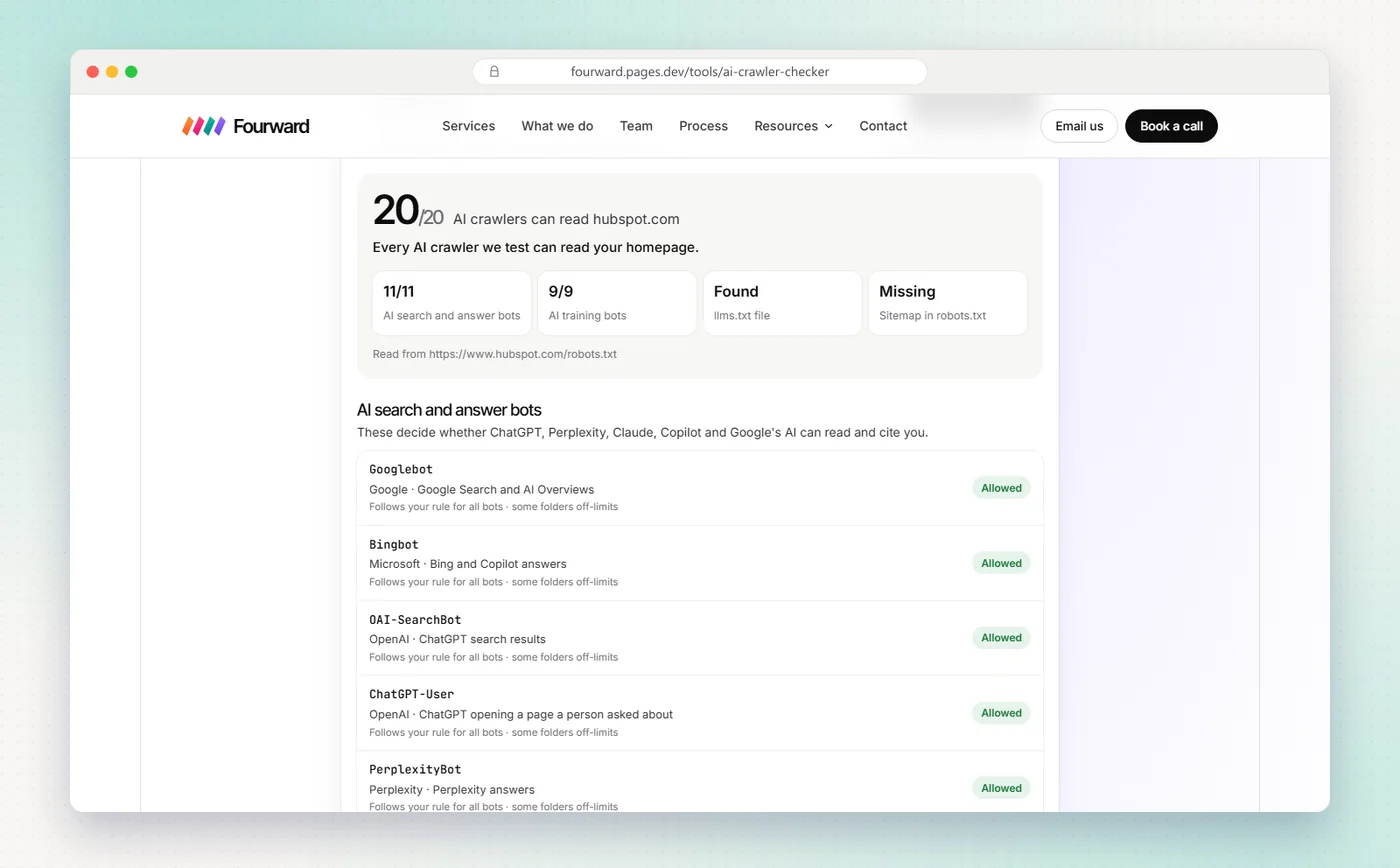The image size is (1400, 868).
Task: Click the Allowed badge for Googlebot
Action: pos(1001,488)
